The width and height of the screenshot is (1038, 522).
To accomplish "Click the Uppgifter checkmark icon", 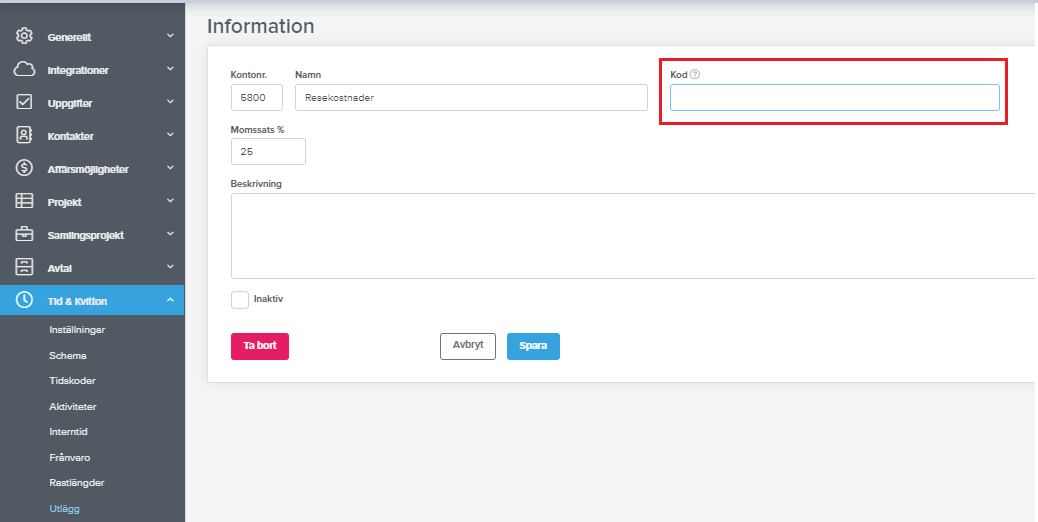I will (x=25, y=103).
